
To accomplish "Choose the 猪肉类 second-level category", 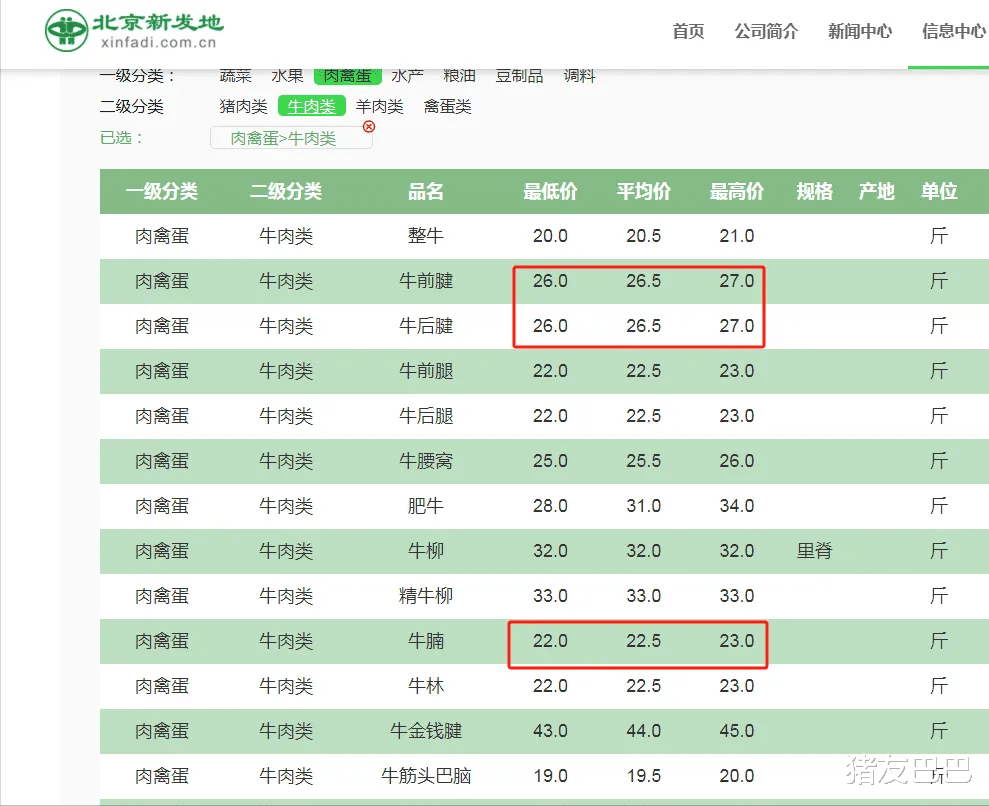I will [243, 106].
